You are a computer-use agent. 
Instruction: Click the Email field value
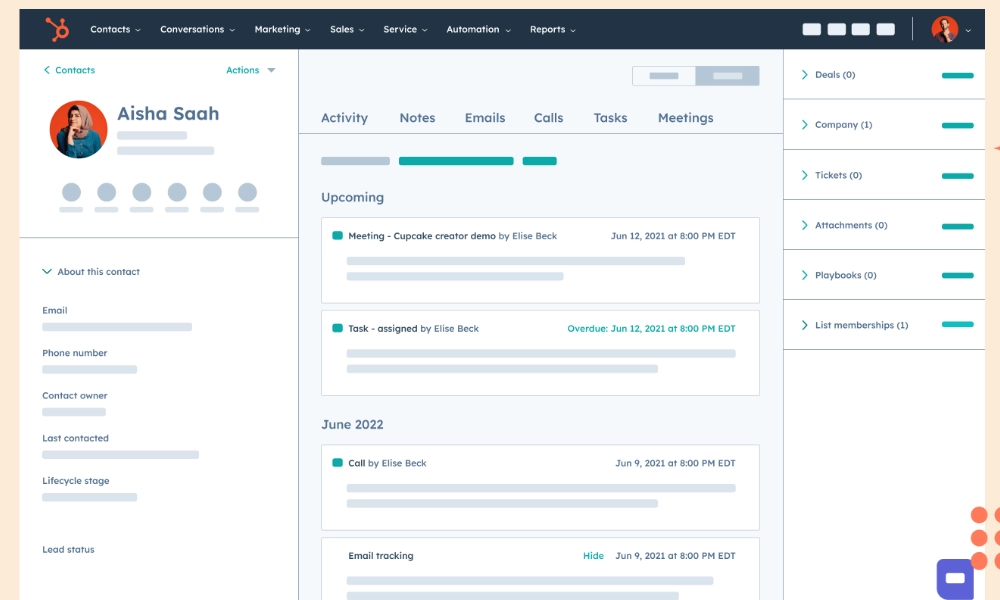click(117, 327)
